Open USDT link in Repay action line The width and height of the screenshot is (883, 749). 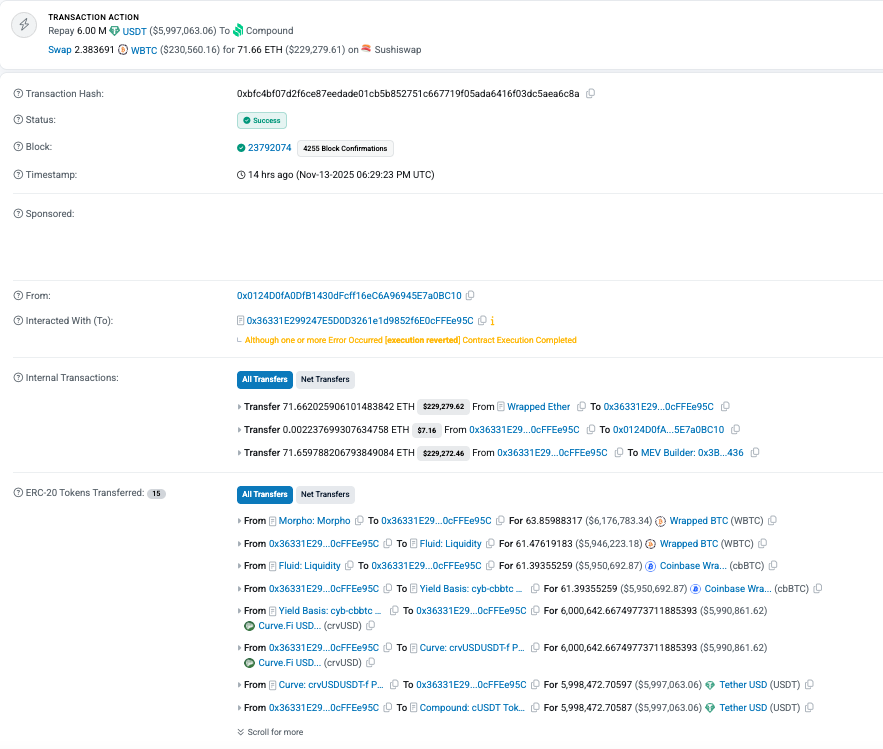click(134, 32)
